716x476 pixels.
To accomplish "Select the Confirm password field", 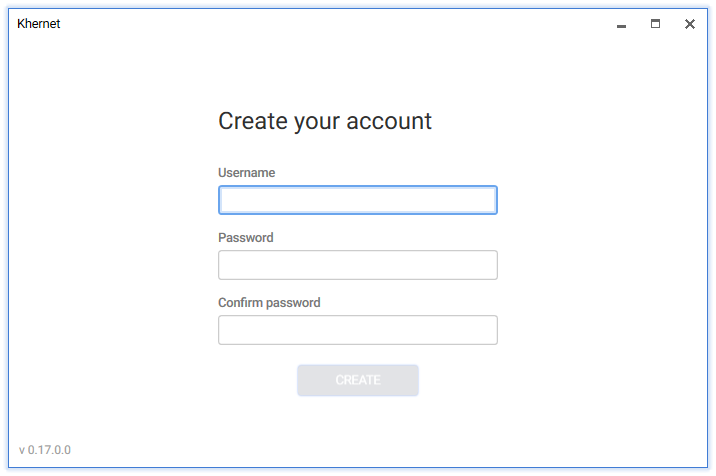I will pos(357,330).
